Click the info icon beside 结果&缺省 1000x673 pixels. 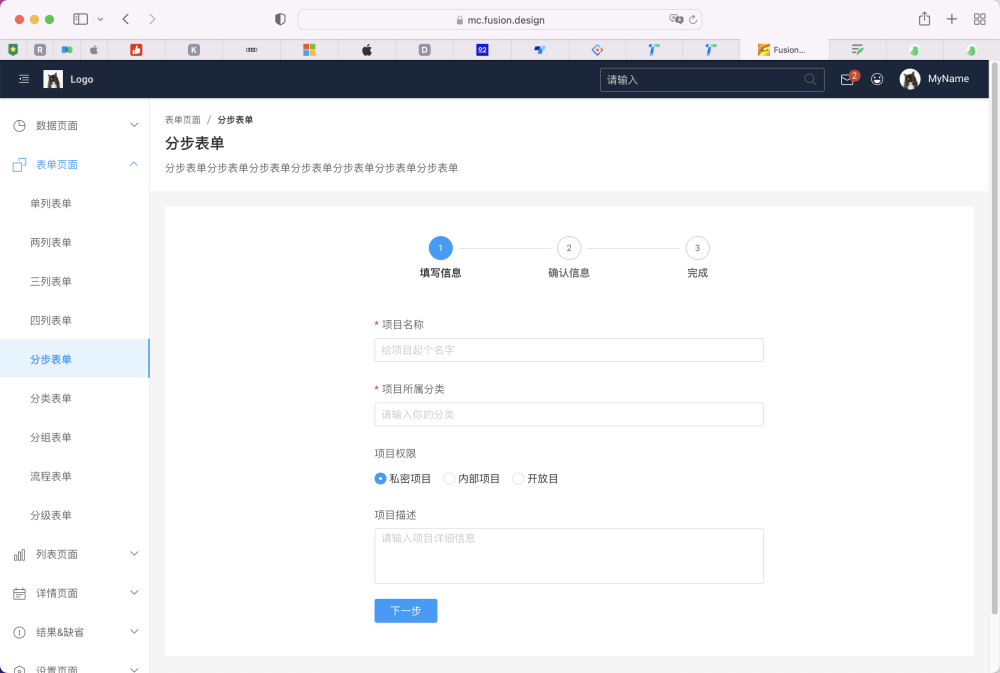pyautogui.click(x=18, y=631)
